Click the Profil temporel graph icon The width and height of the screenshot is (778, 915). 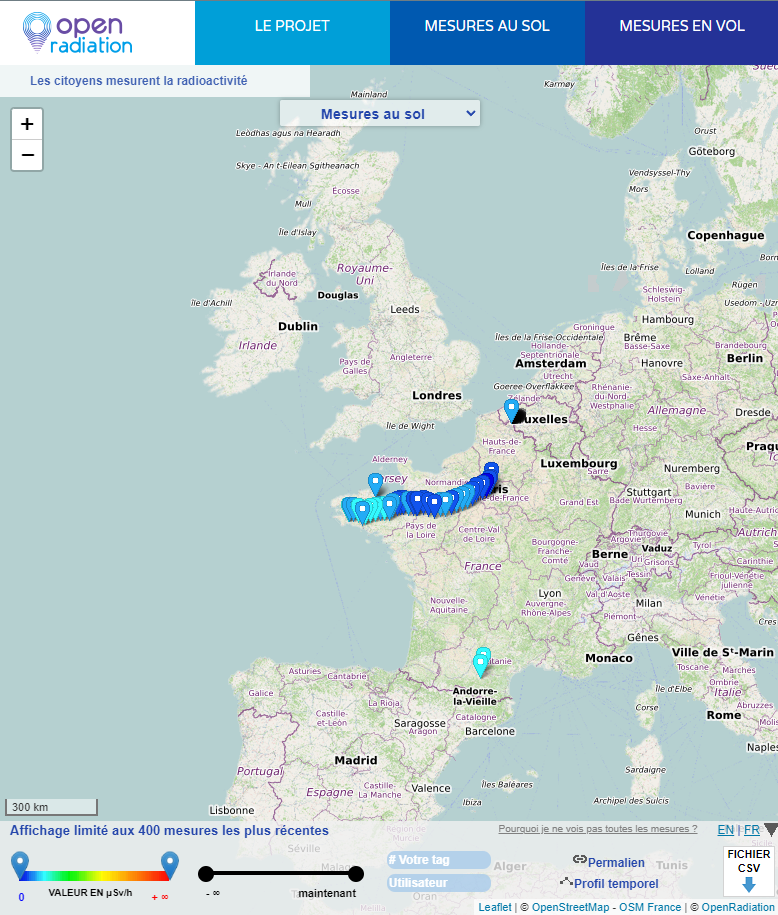tap(566, 882)
